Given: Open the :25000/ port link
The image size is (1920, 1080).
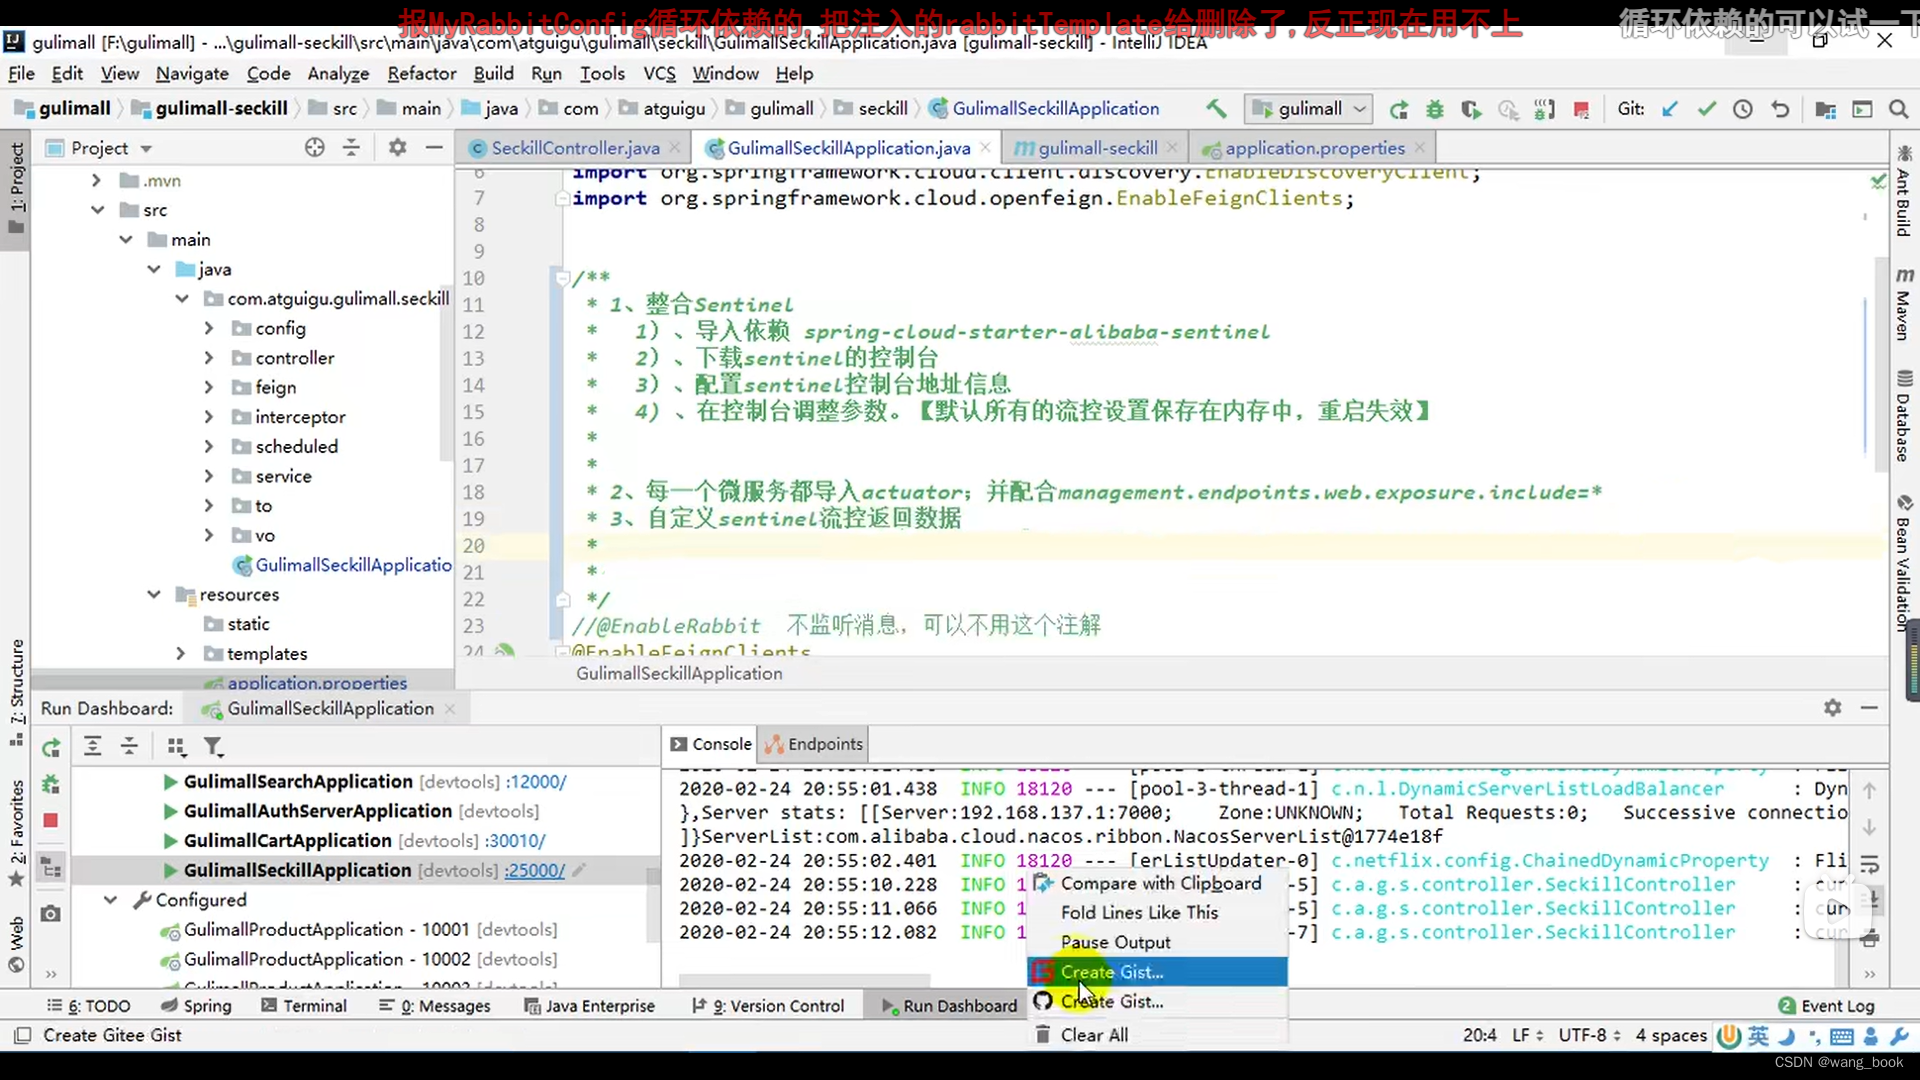Looking at the screenshot, I should 535,870.
